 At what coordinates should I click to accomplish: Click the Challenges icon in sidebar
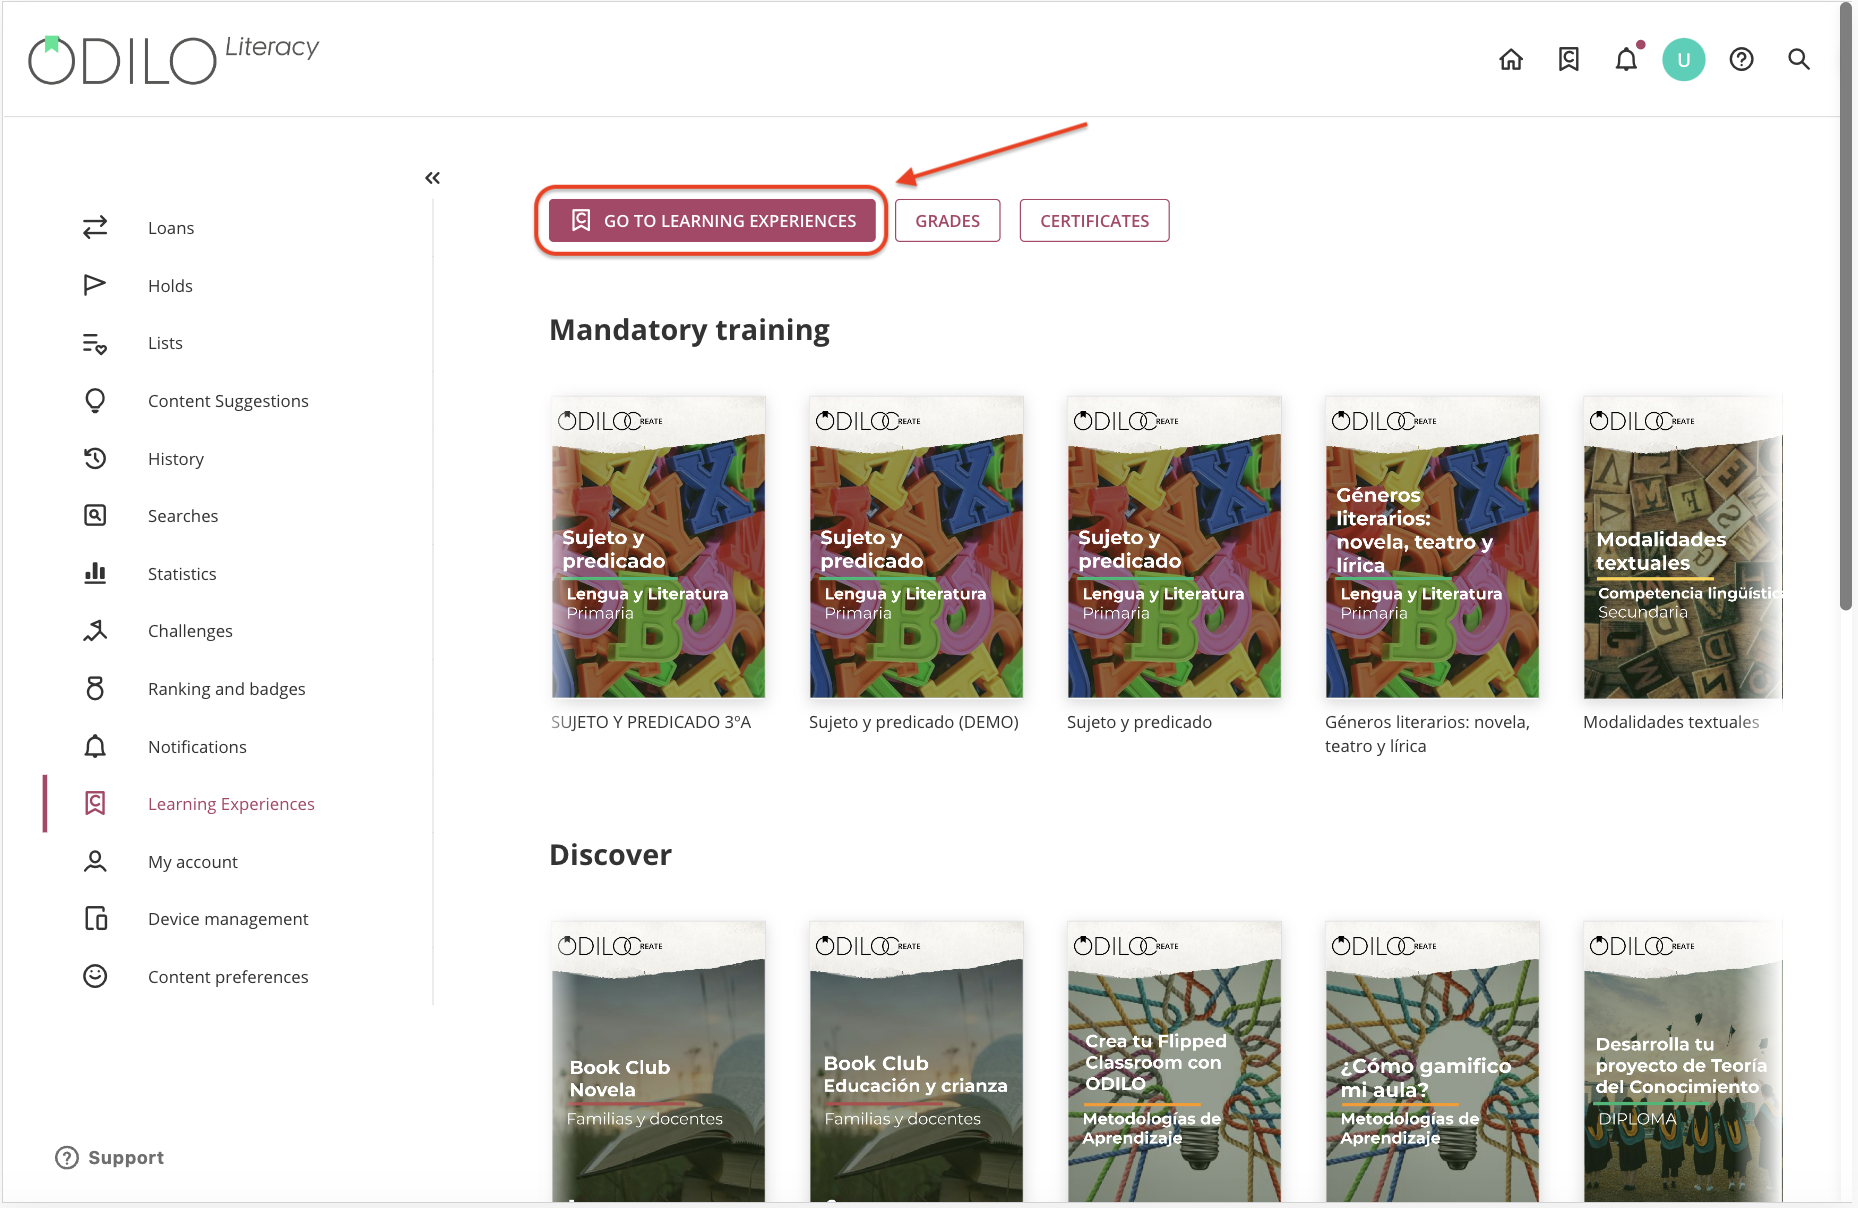[95, 631]
